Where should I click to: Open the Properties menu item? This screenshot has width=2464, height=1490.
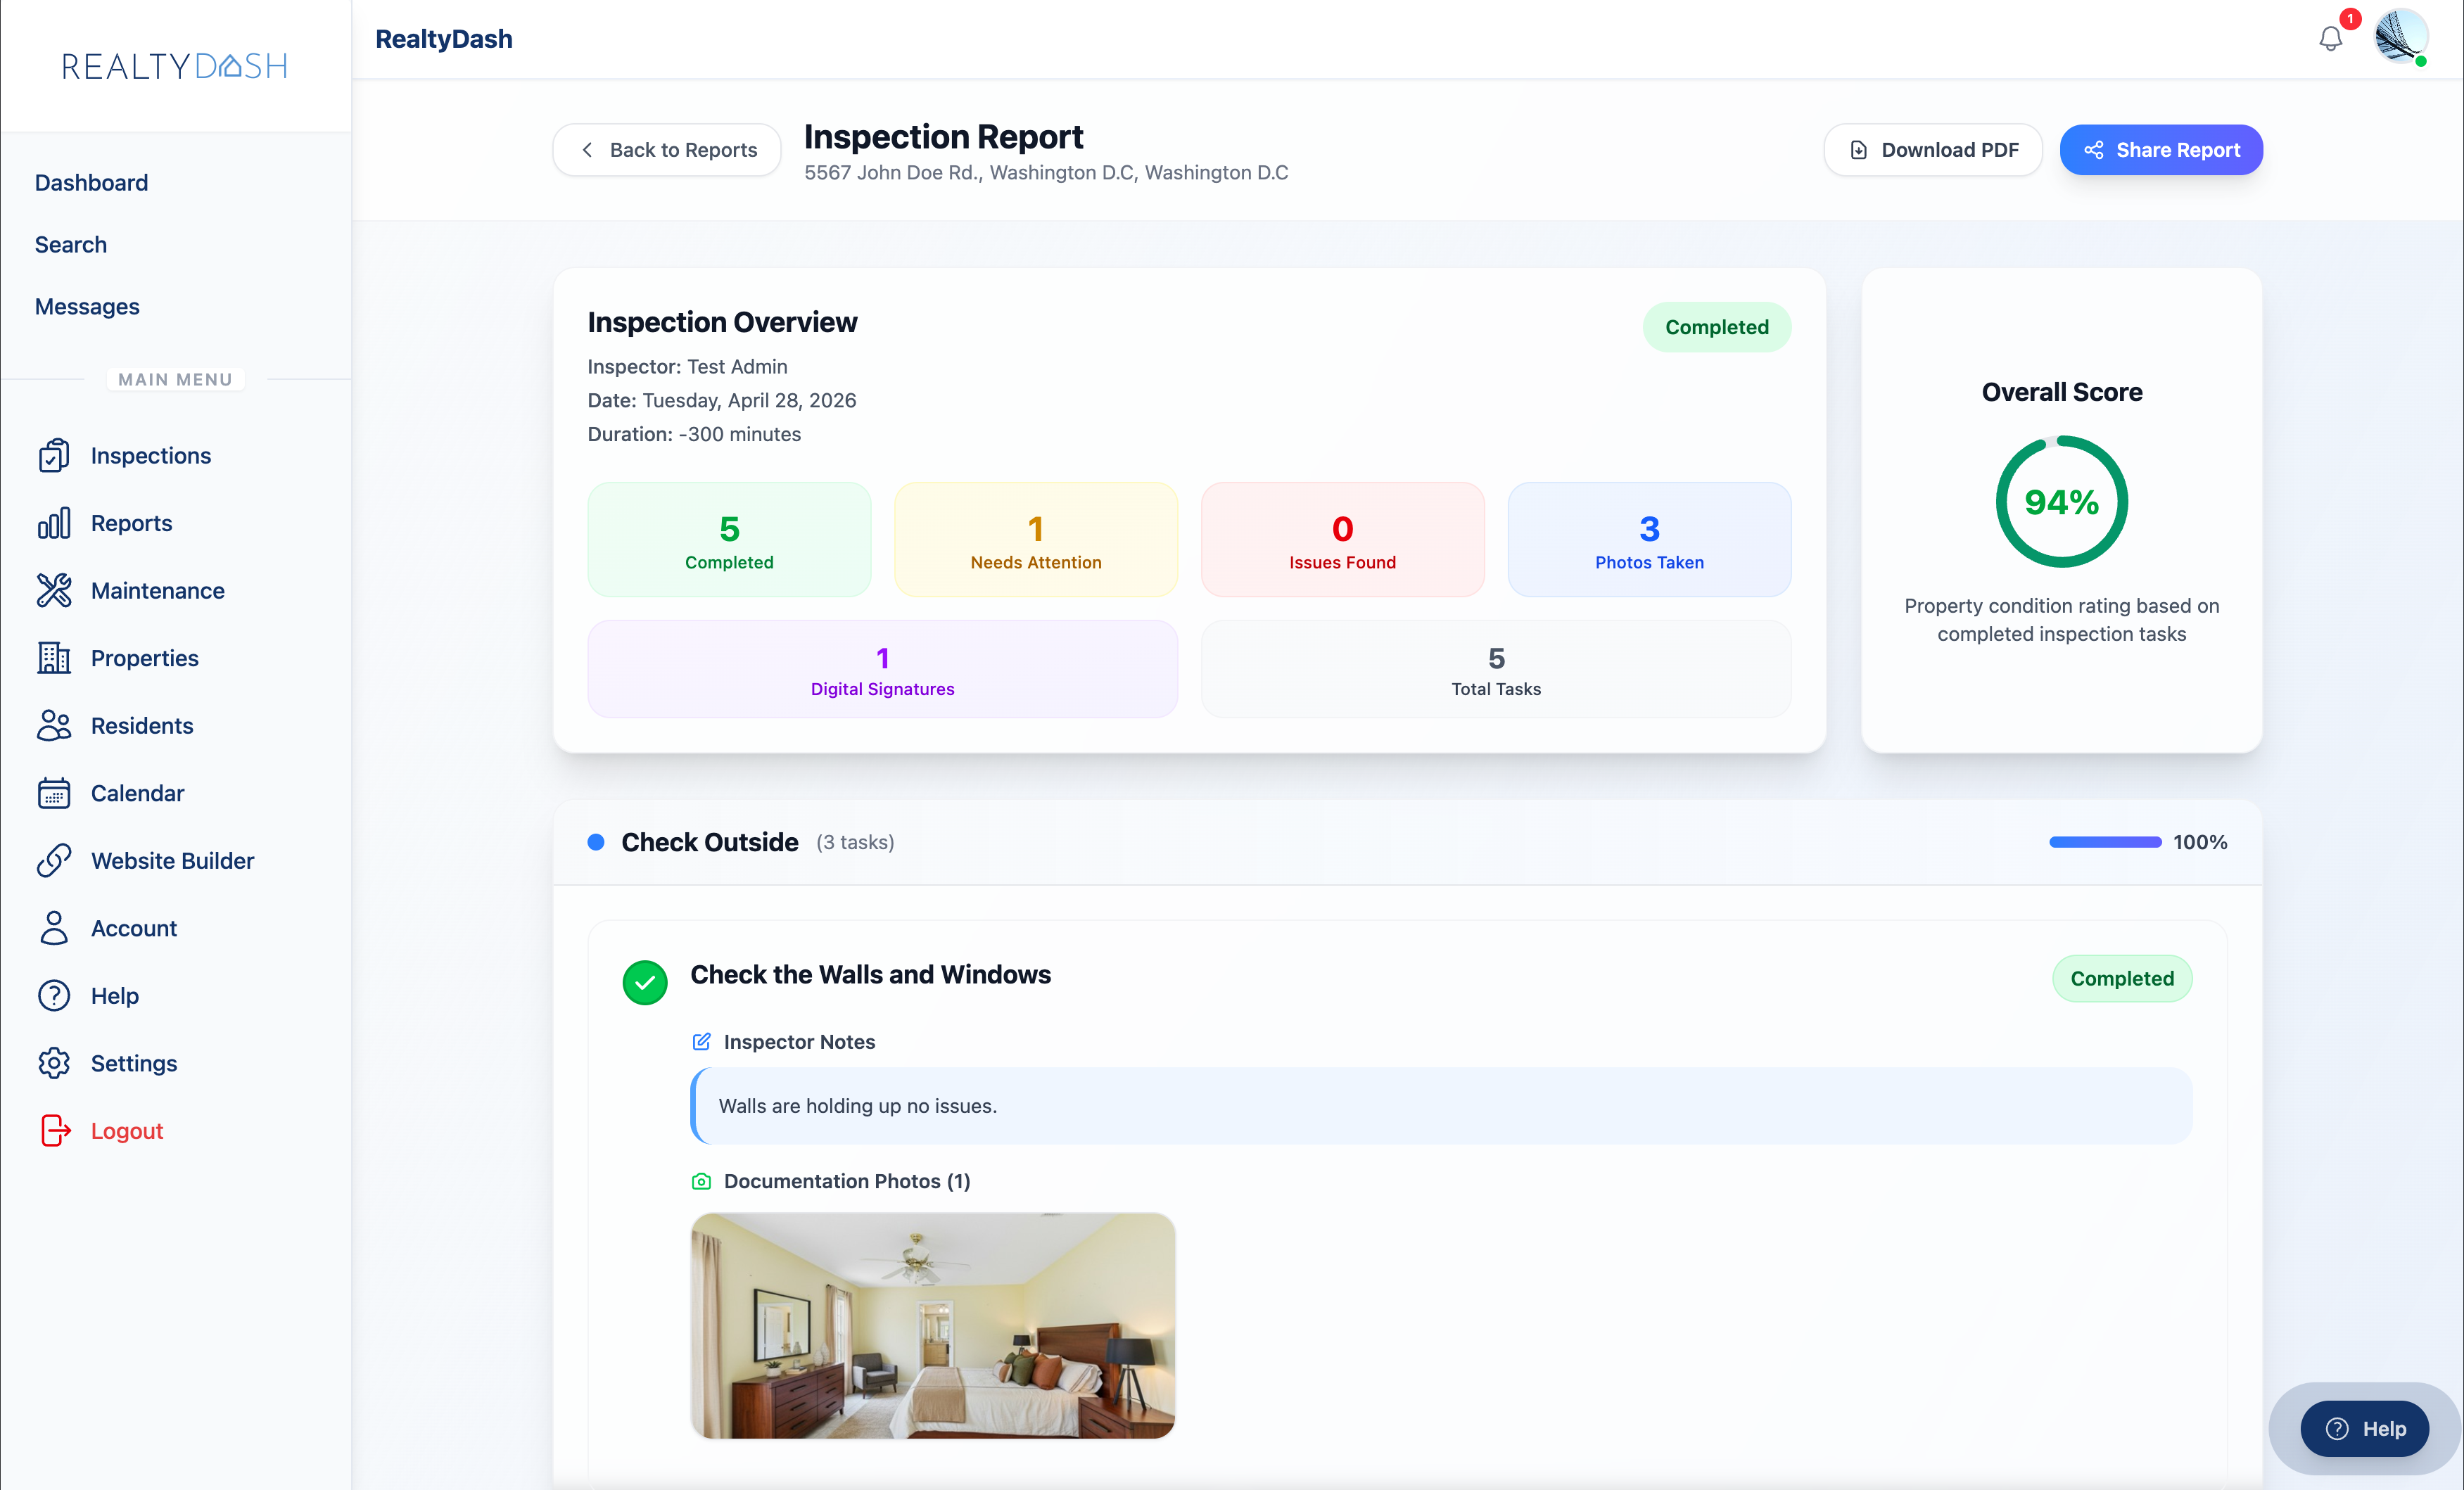tap(145, 658)
